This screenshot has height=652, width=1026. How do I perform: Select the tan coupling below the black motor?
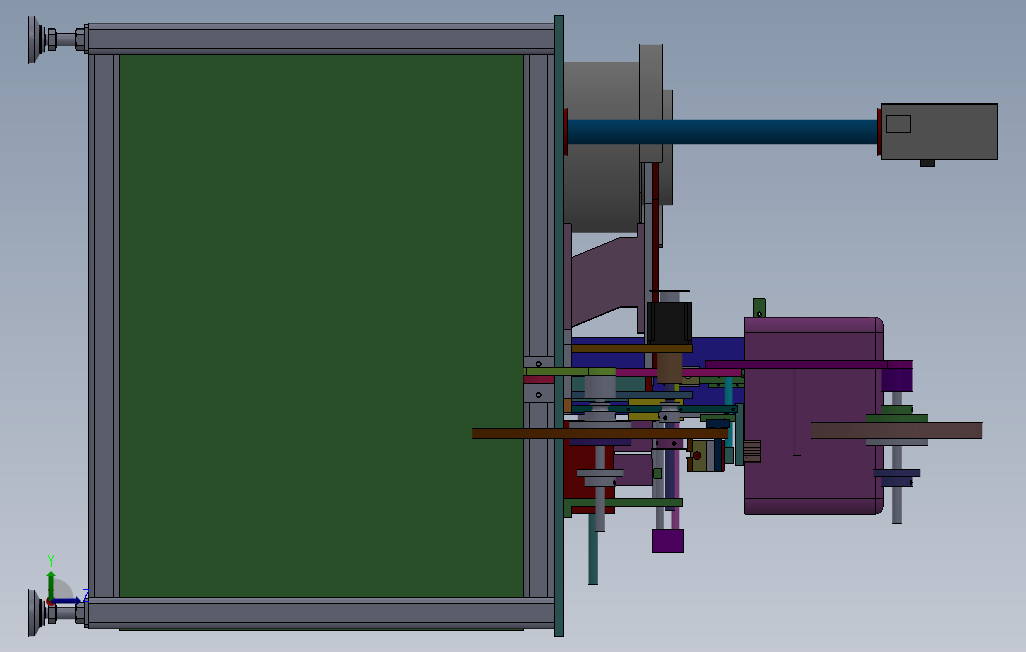669,367
